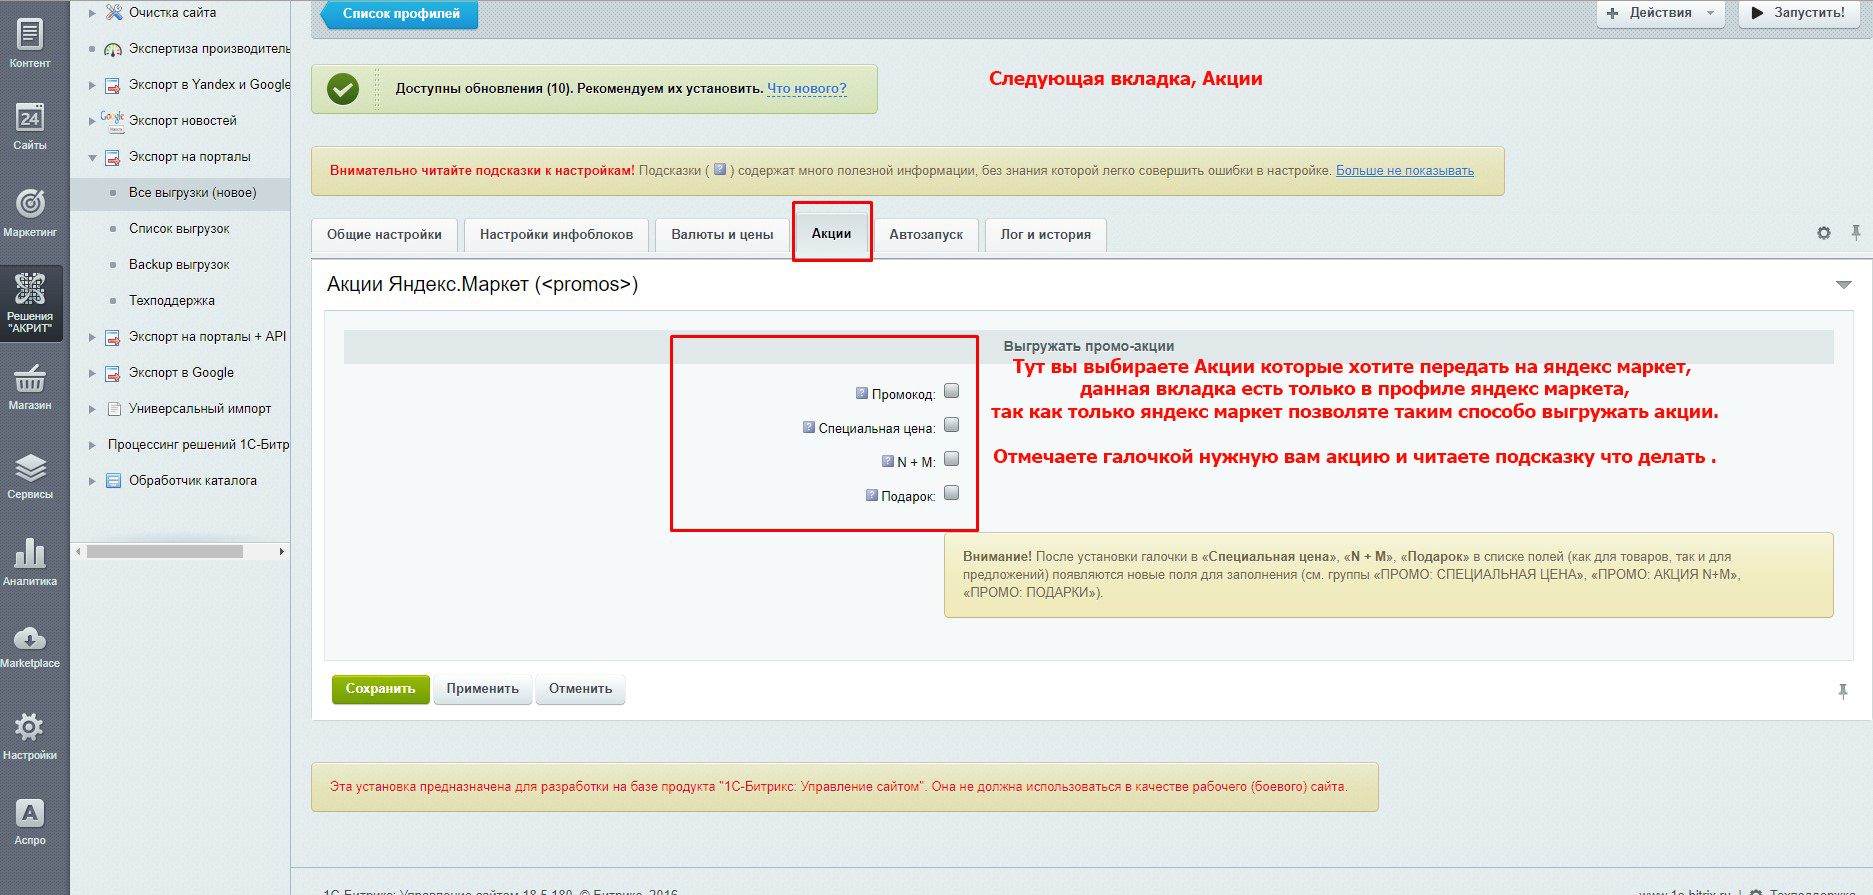The width and height of the screenshot is (1873, 895).
Task: Check the Специальная цена checkbox
Action: [952, 425]
